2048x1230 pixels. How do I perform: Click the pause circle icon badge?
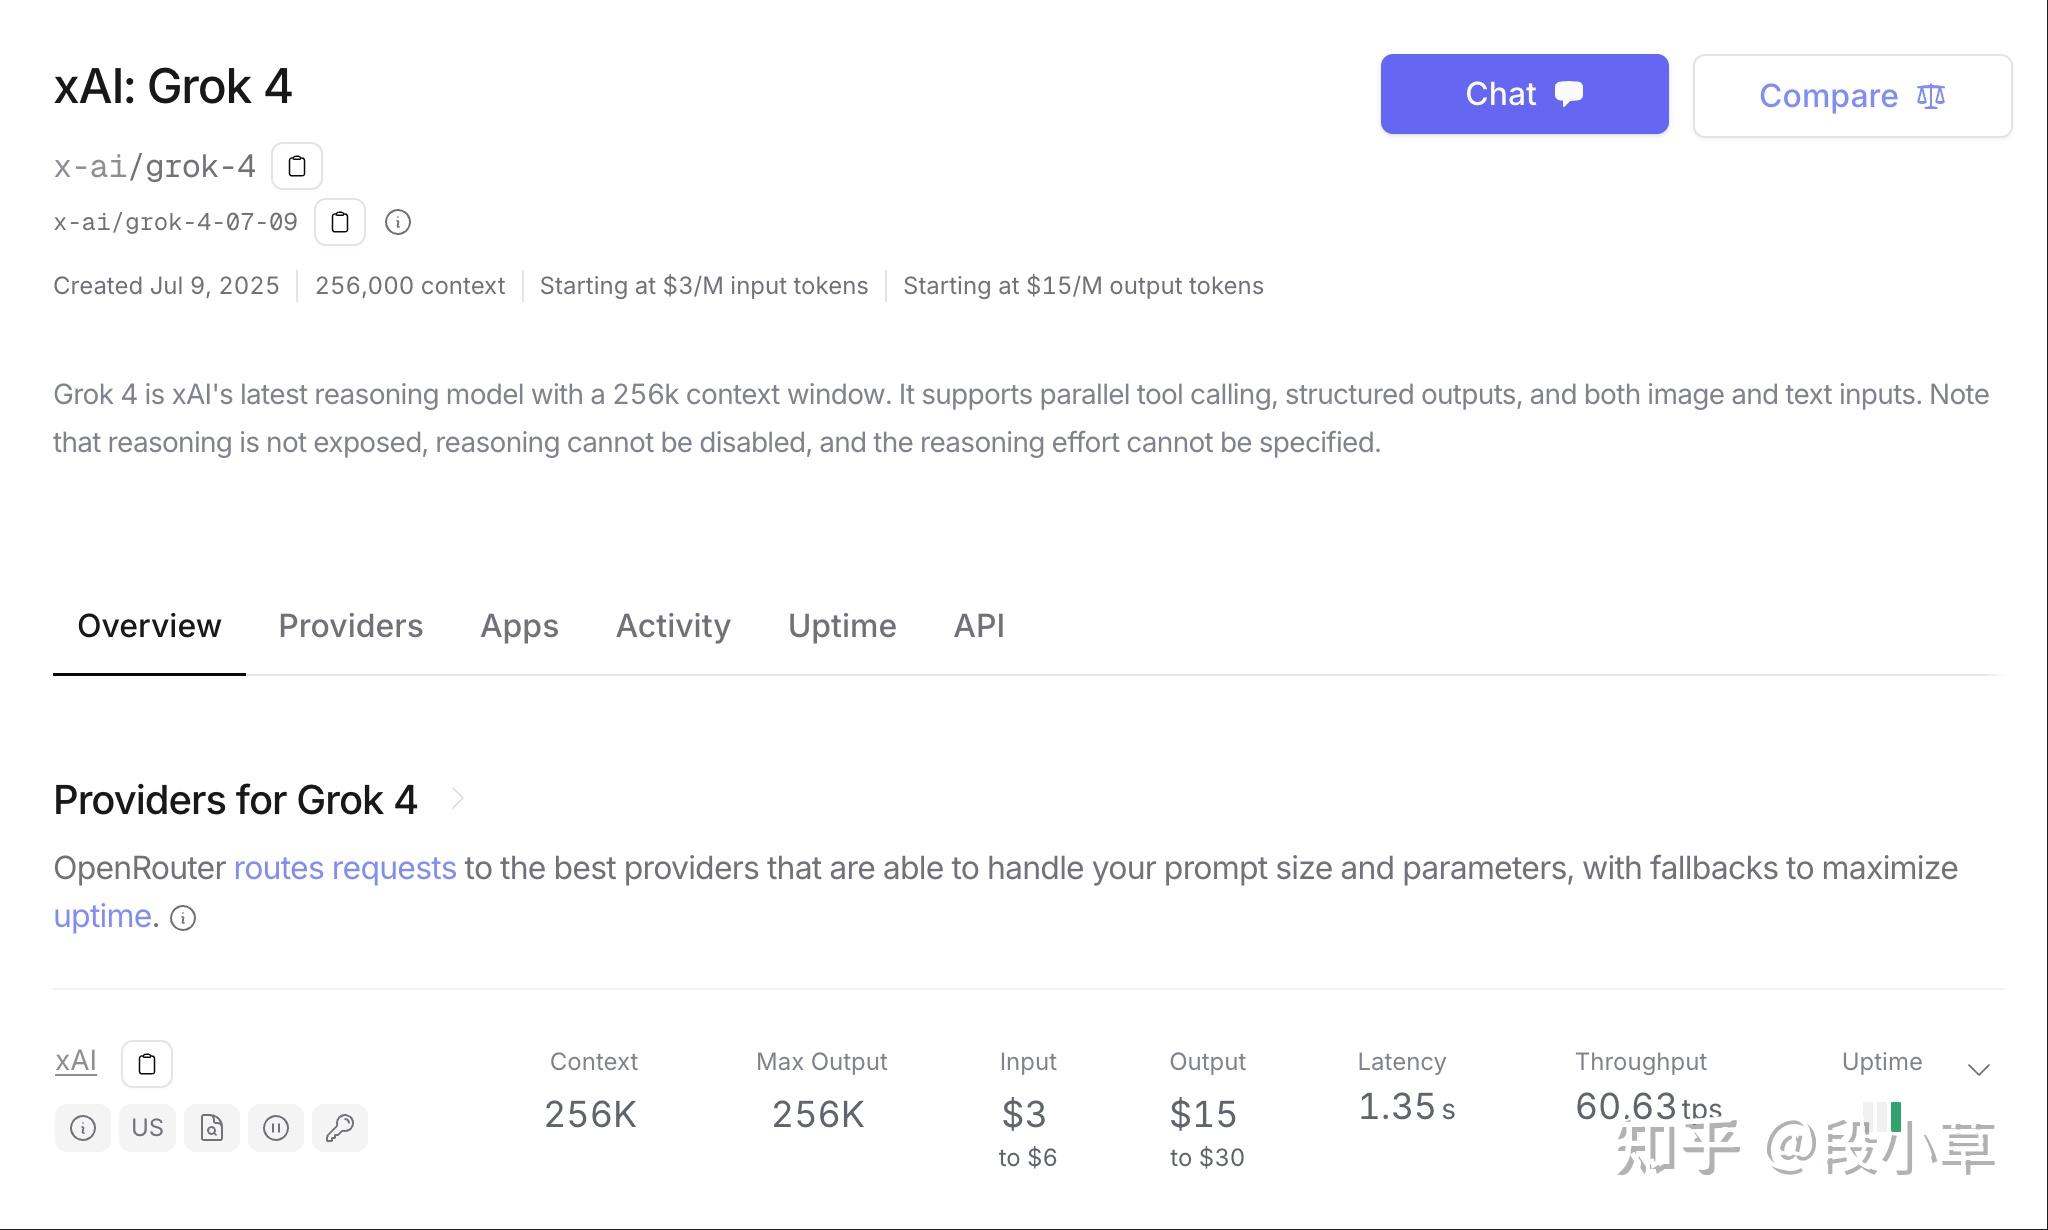[276, 1128]
